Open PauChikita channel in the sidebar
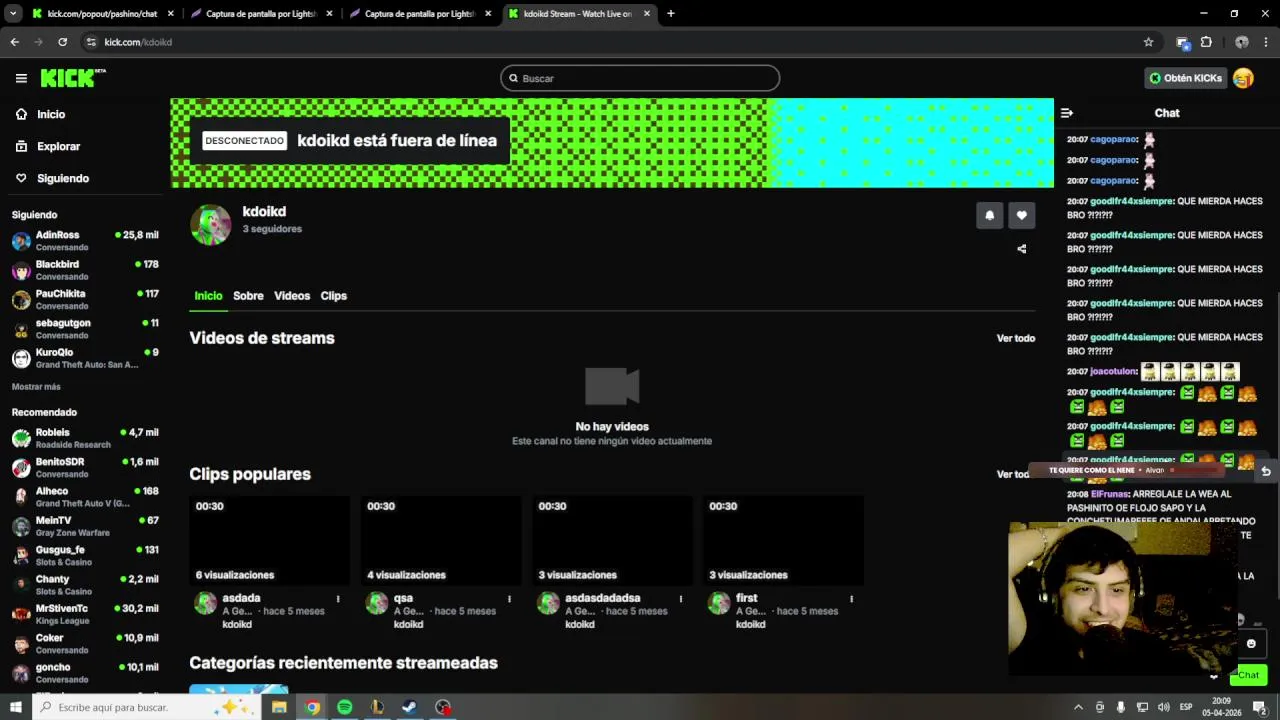Viewport: 1280px width, 720px height. (84, 300)
